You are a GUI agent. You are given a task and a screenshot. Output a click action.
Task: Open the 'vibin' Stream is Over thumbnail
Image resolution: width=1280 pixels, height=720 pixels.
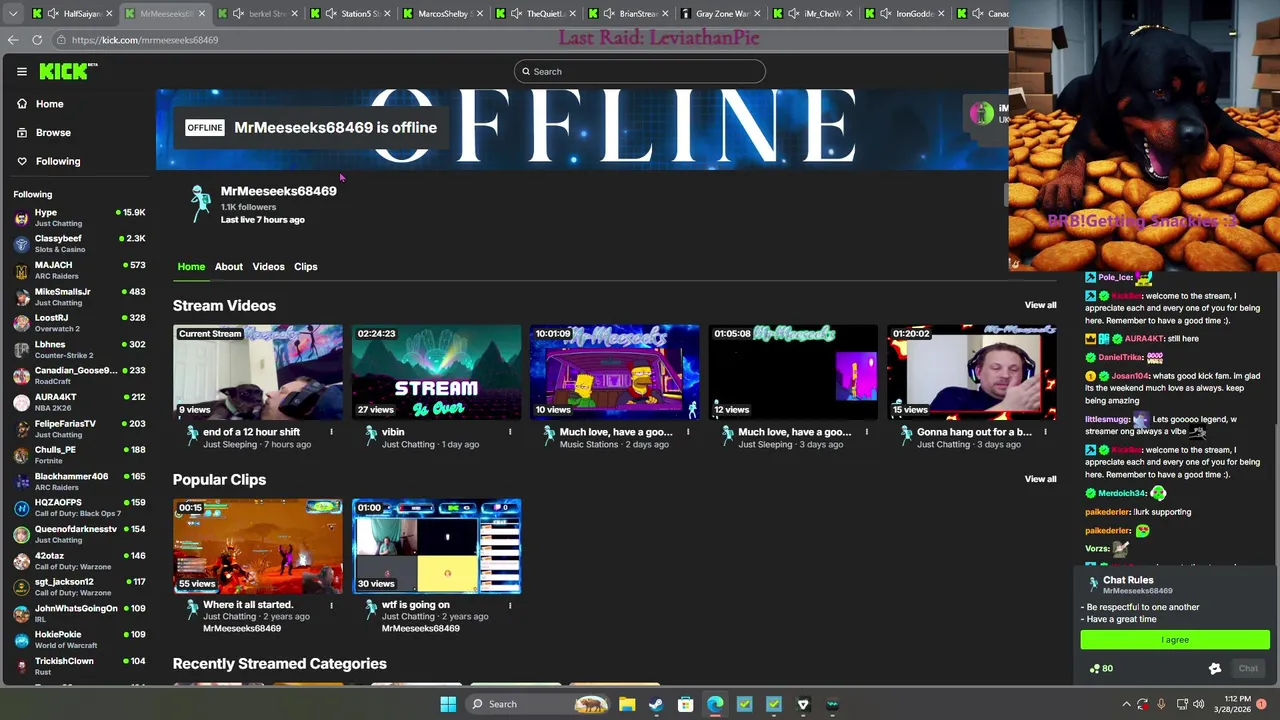tap(436, 372)
